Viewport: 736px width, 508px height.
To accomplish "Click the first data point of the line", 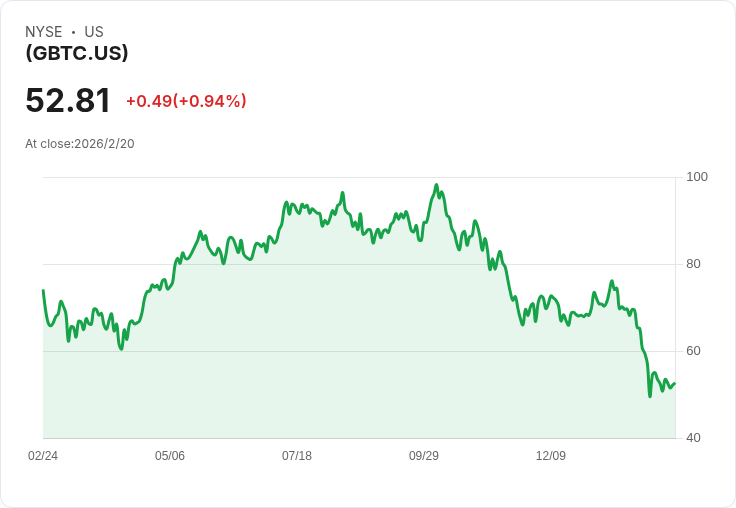I will (x=43, y=291).
